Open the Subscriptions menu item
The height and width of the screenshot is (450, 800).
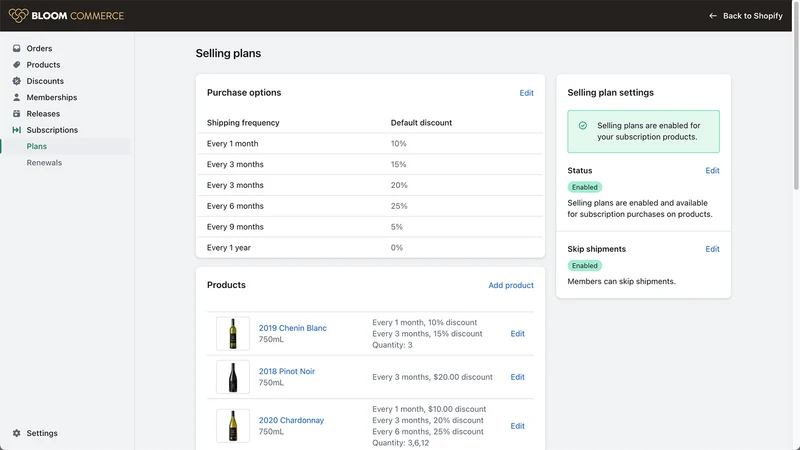pos(52,130)
